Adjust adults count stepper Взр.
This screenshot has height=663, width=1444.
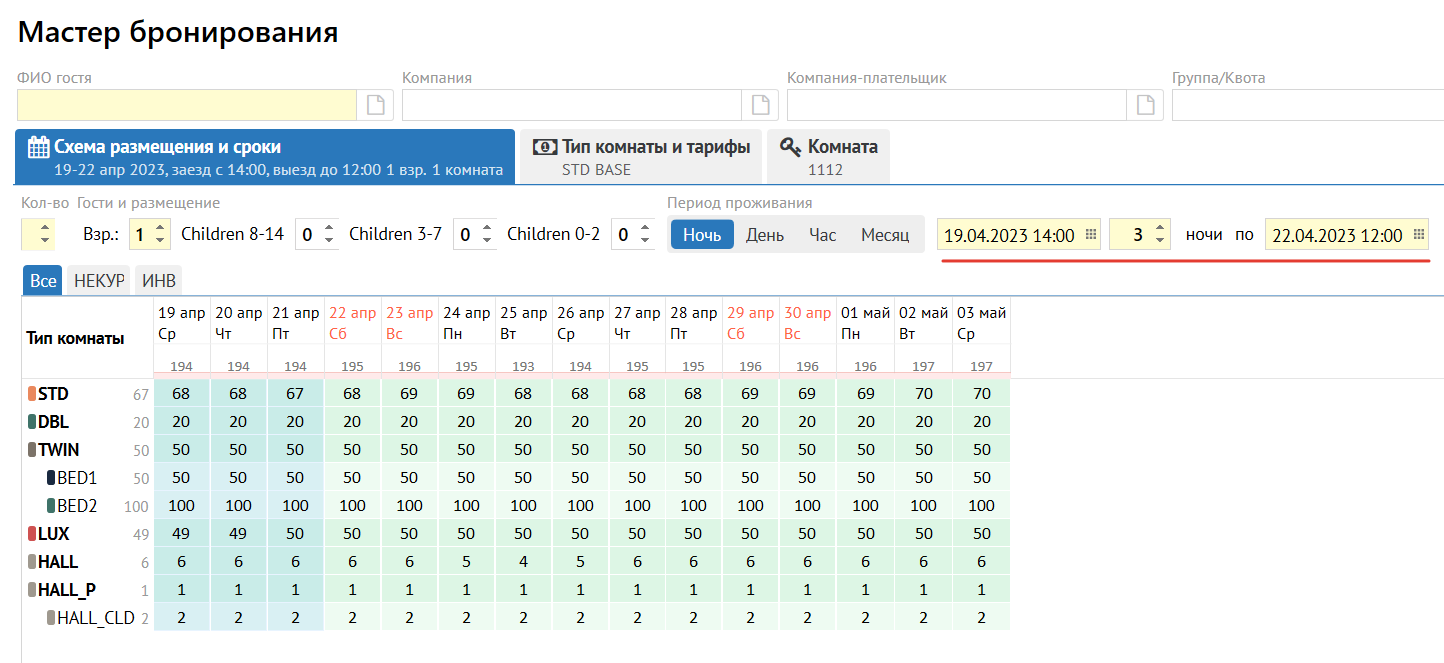[x=164, y=235]
